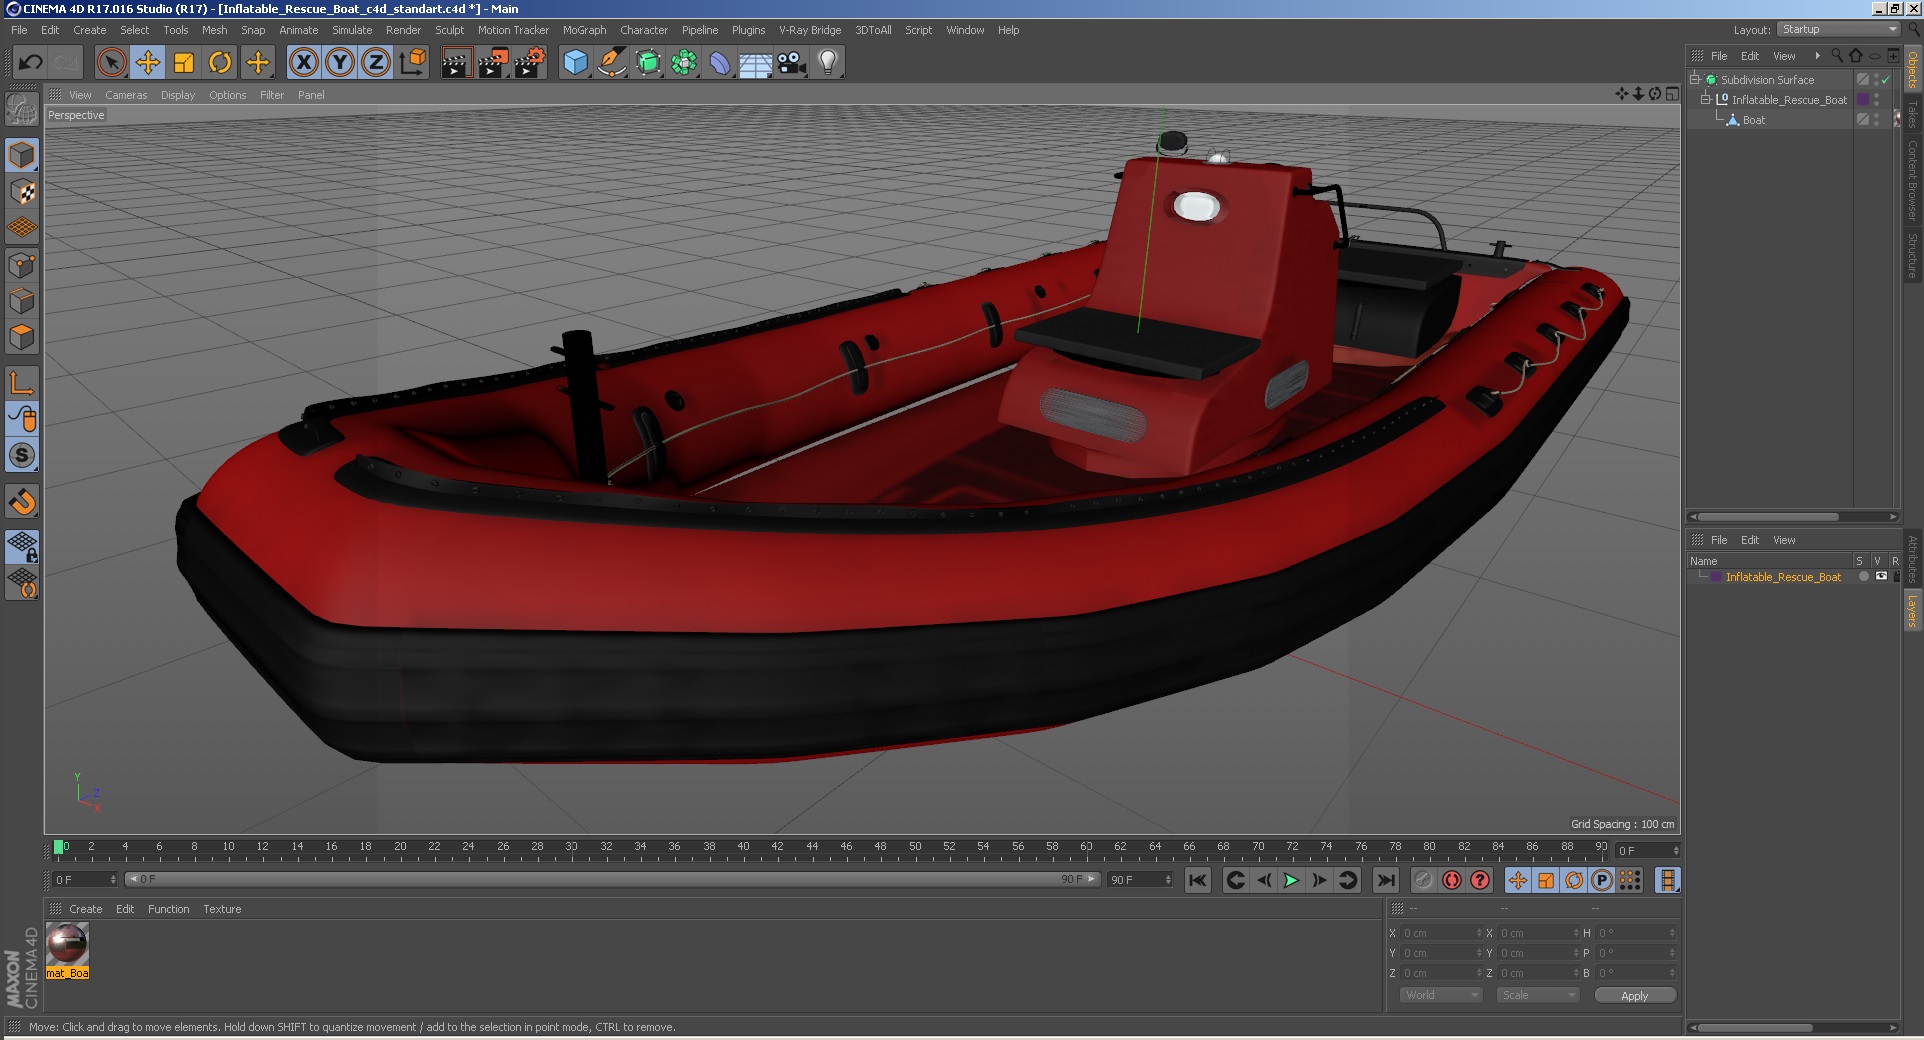Switch to Points mode
The height and width of the screenshot is (1040, 1924).
click(22, 265)
